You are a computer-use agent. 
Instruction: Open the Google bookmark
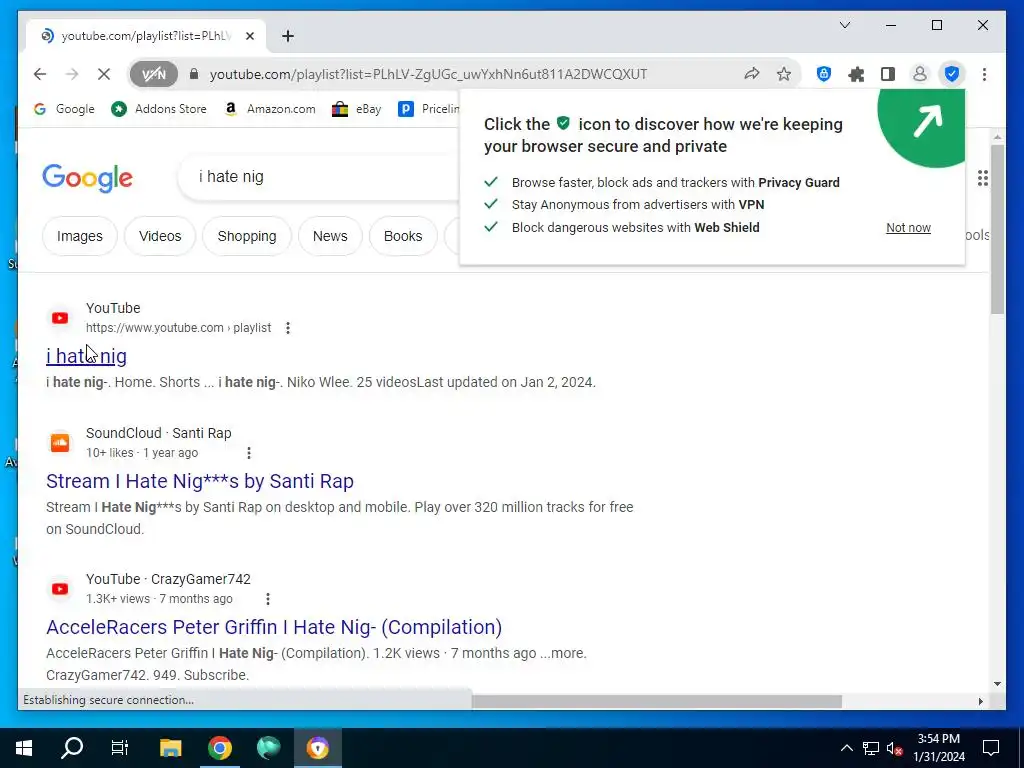click(64, 109)
